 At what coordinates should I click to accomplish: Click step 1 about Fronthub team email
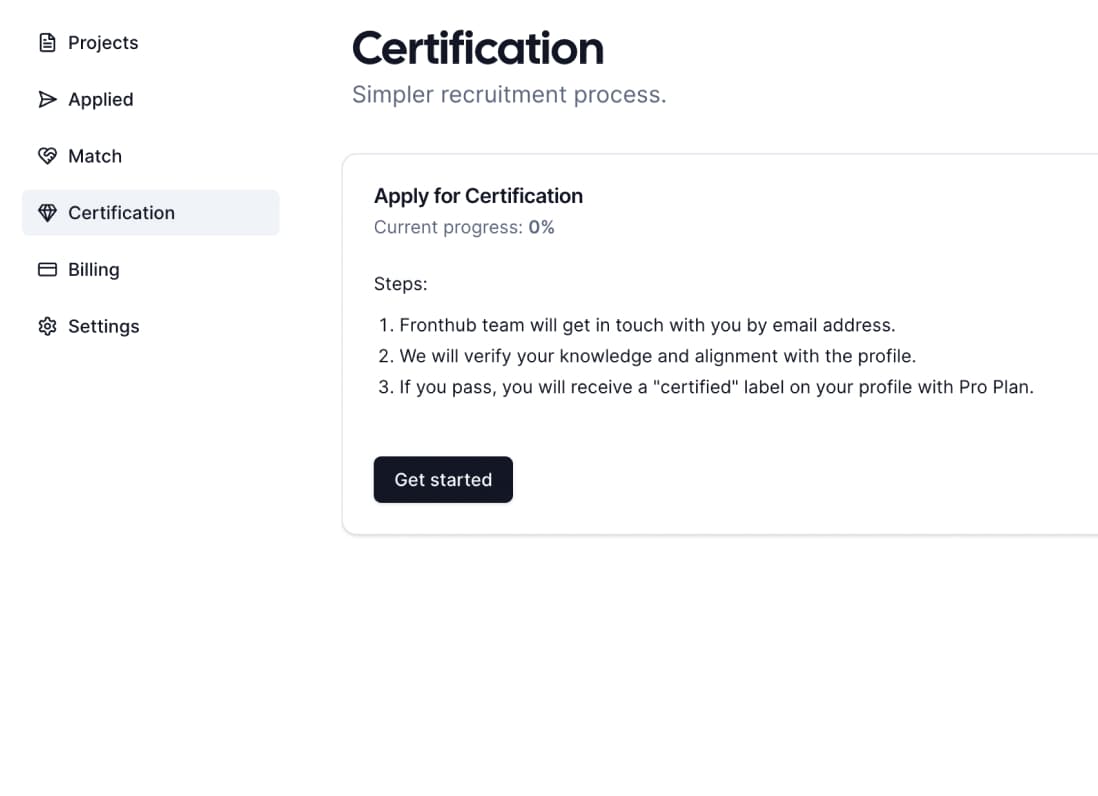point(637,326)
